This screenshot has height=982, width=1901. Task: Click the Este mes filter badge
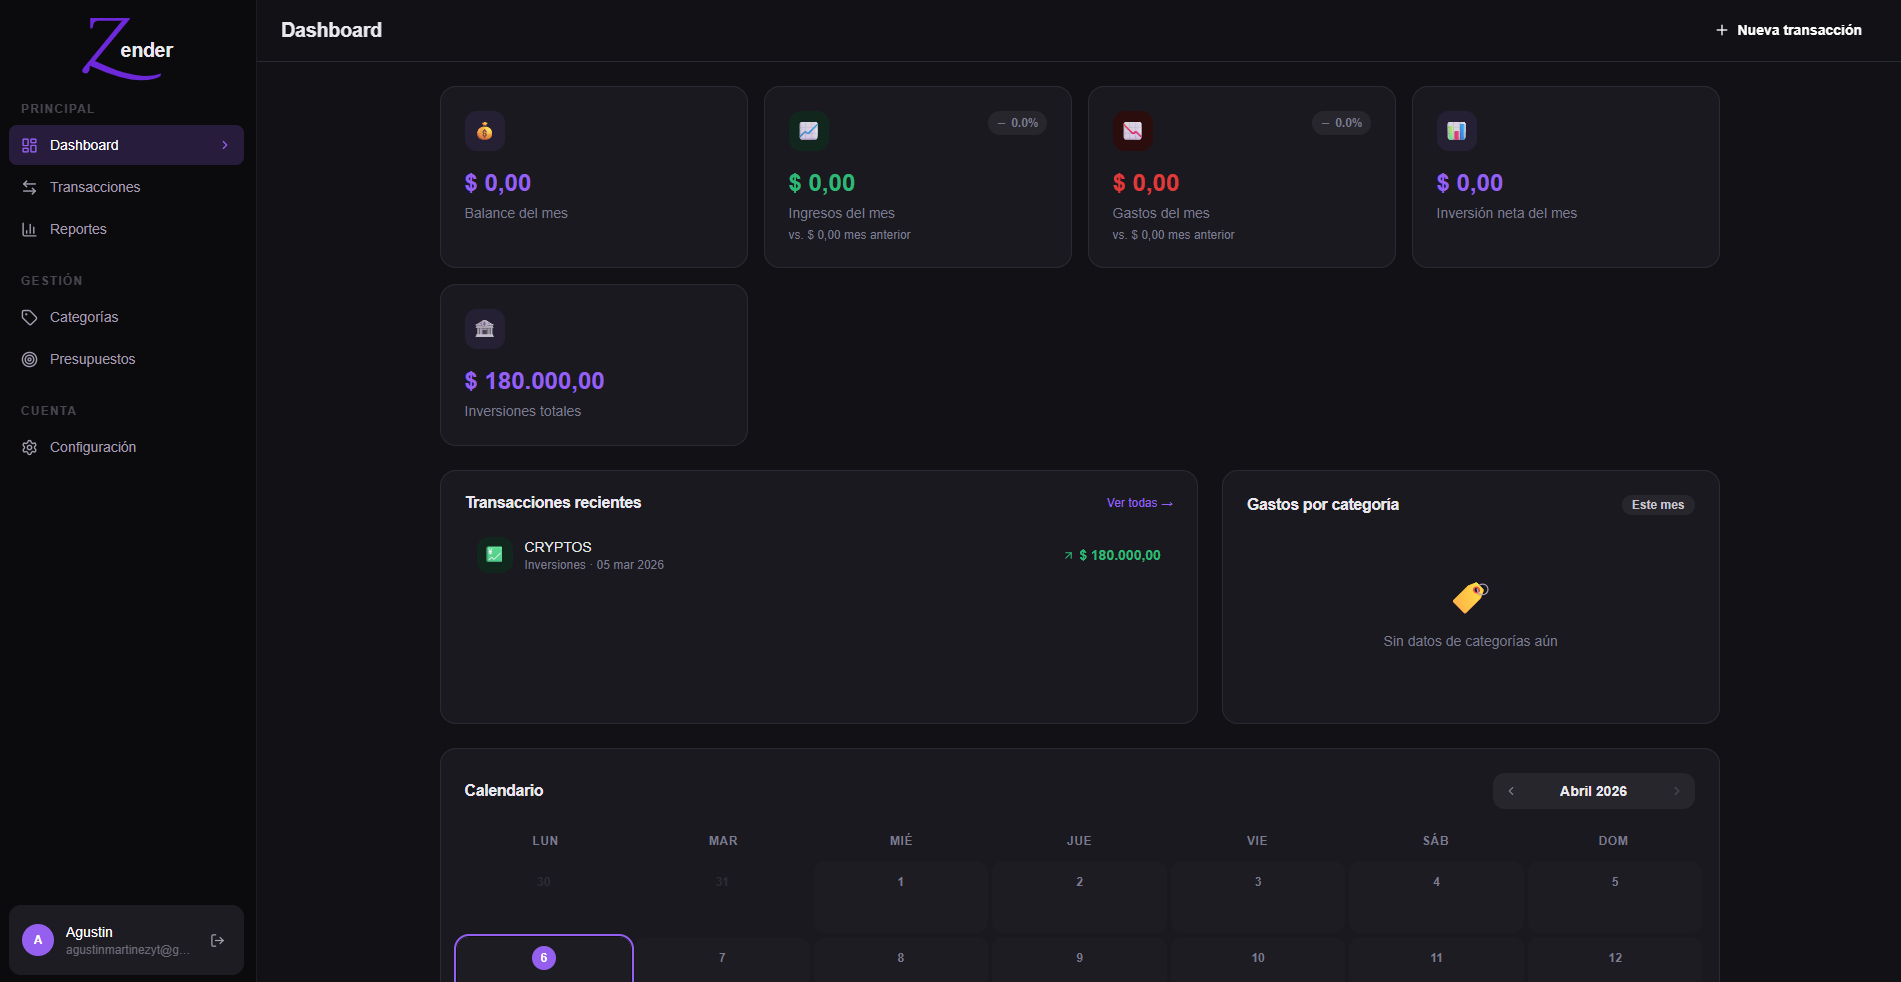1657,505
